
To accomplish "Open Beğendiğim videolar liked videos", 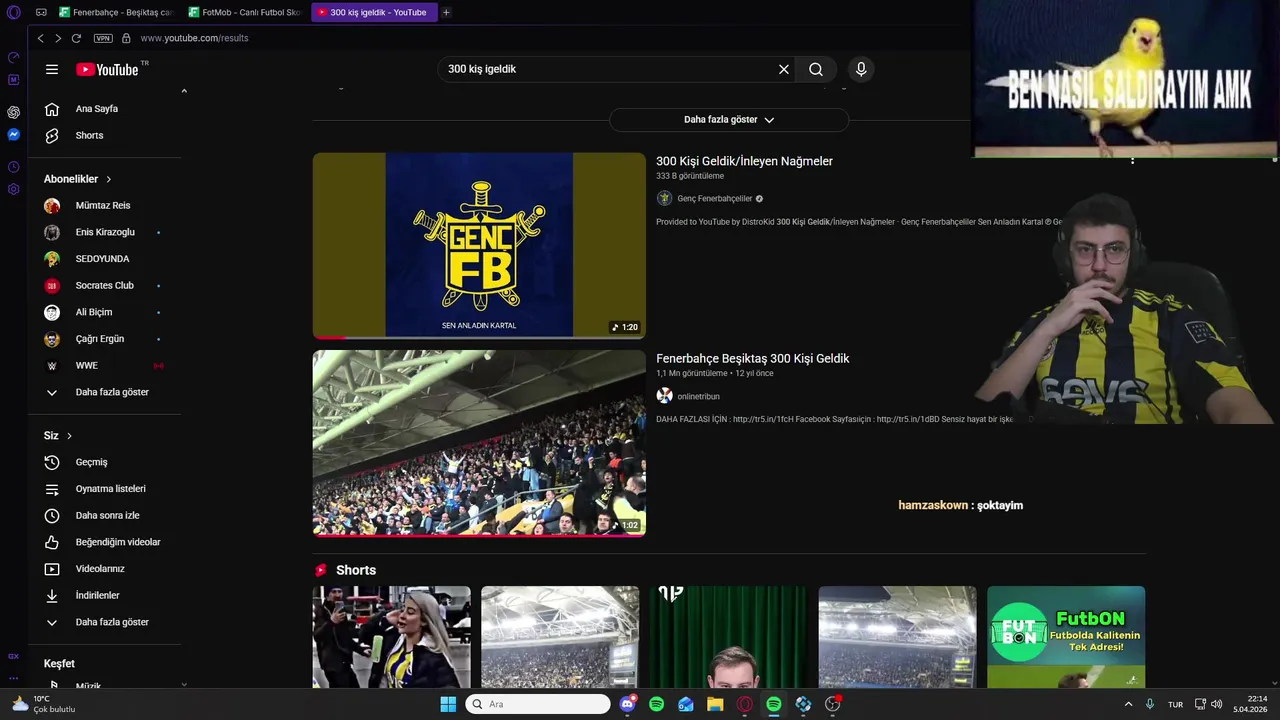I will [x=117, y=542].
